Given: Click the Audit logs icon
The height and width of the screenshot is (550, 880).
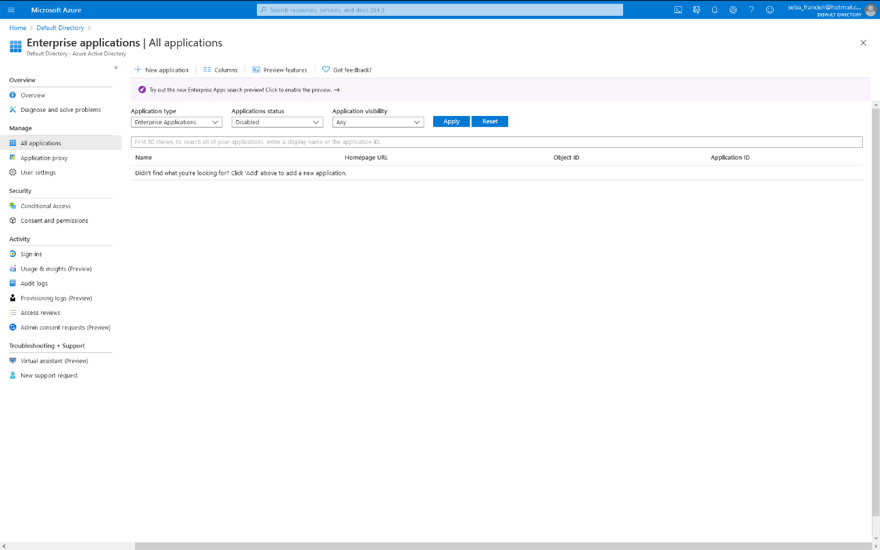Looking at the screenshot, I should coord(13,283).
